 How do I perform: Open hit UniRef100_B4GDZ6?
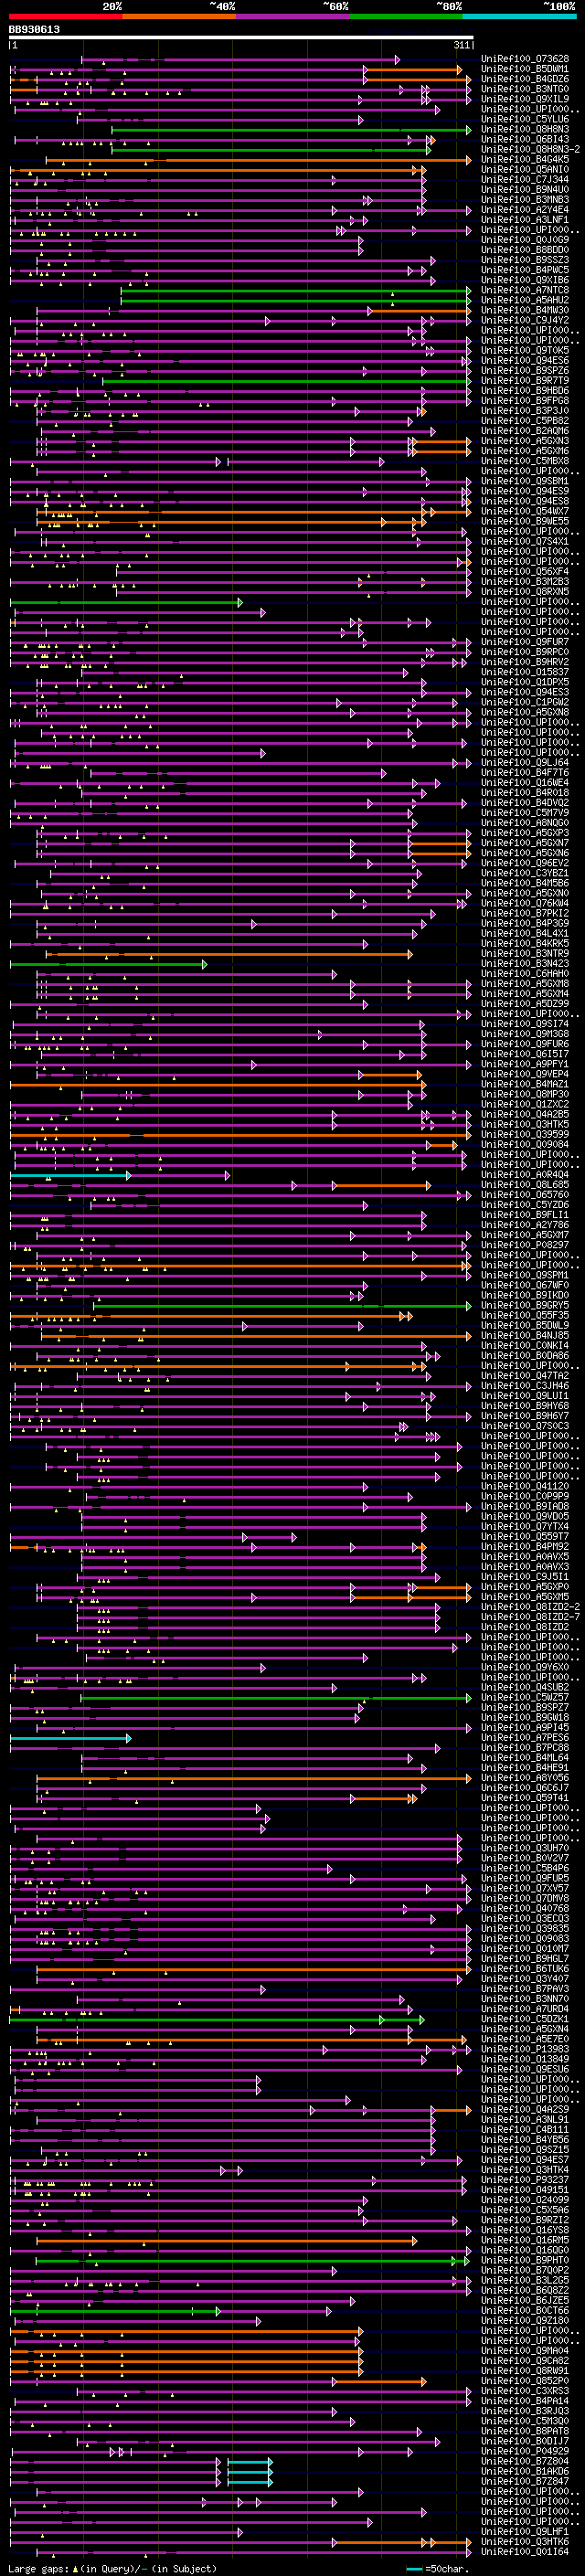pos(525,79)
